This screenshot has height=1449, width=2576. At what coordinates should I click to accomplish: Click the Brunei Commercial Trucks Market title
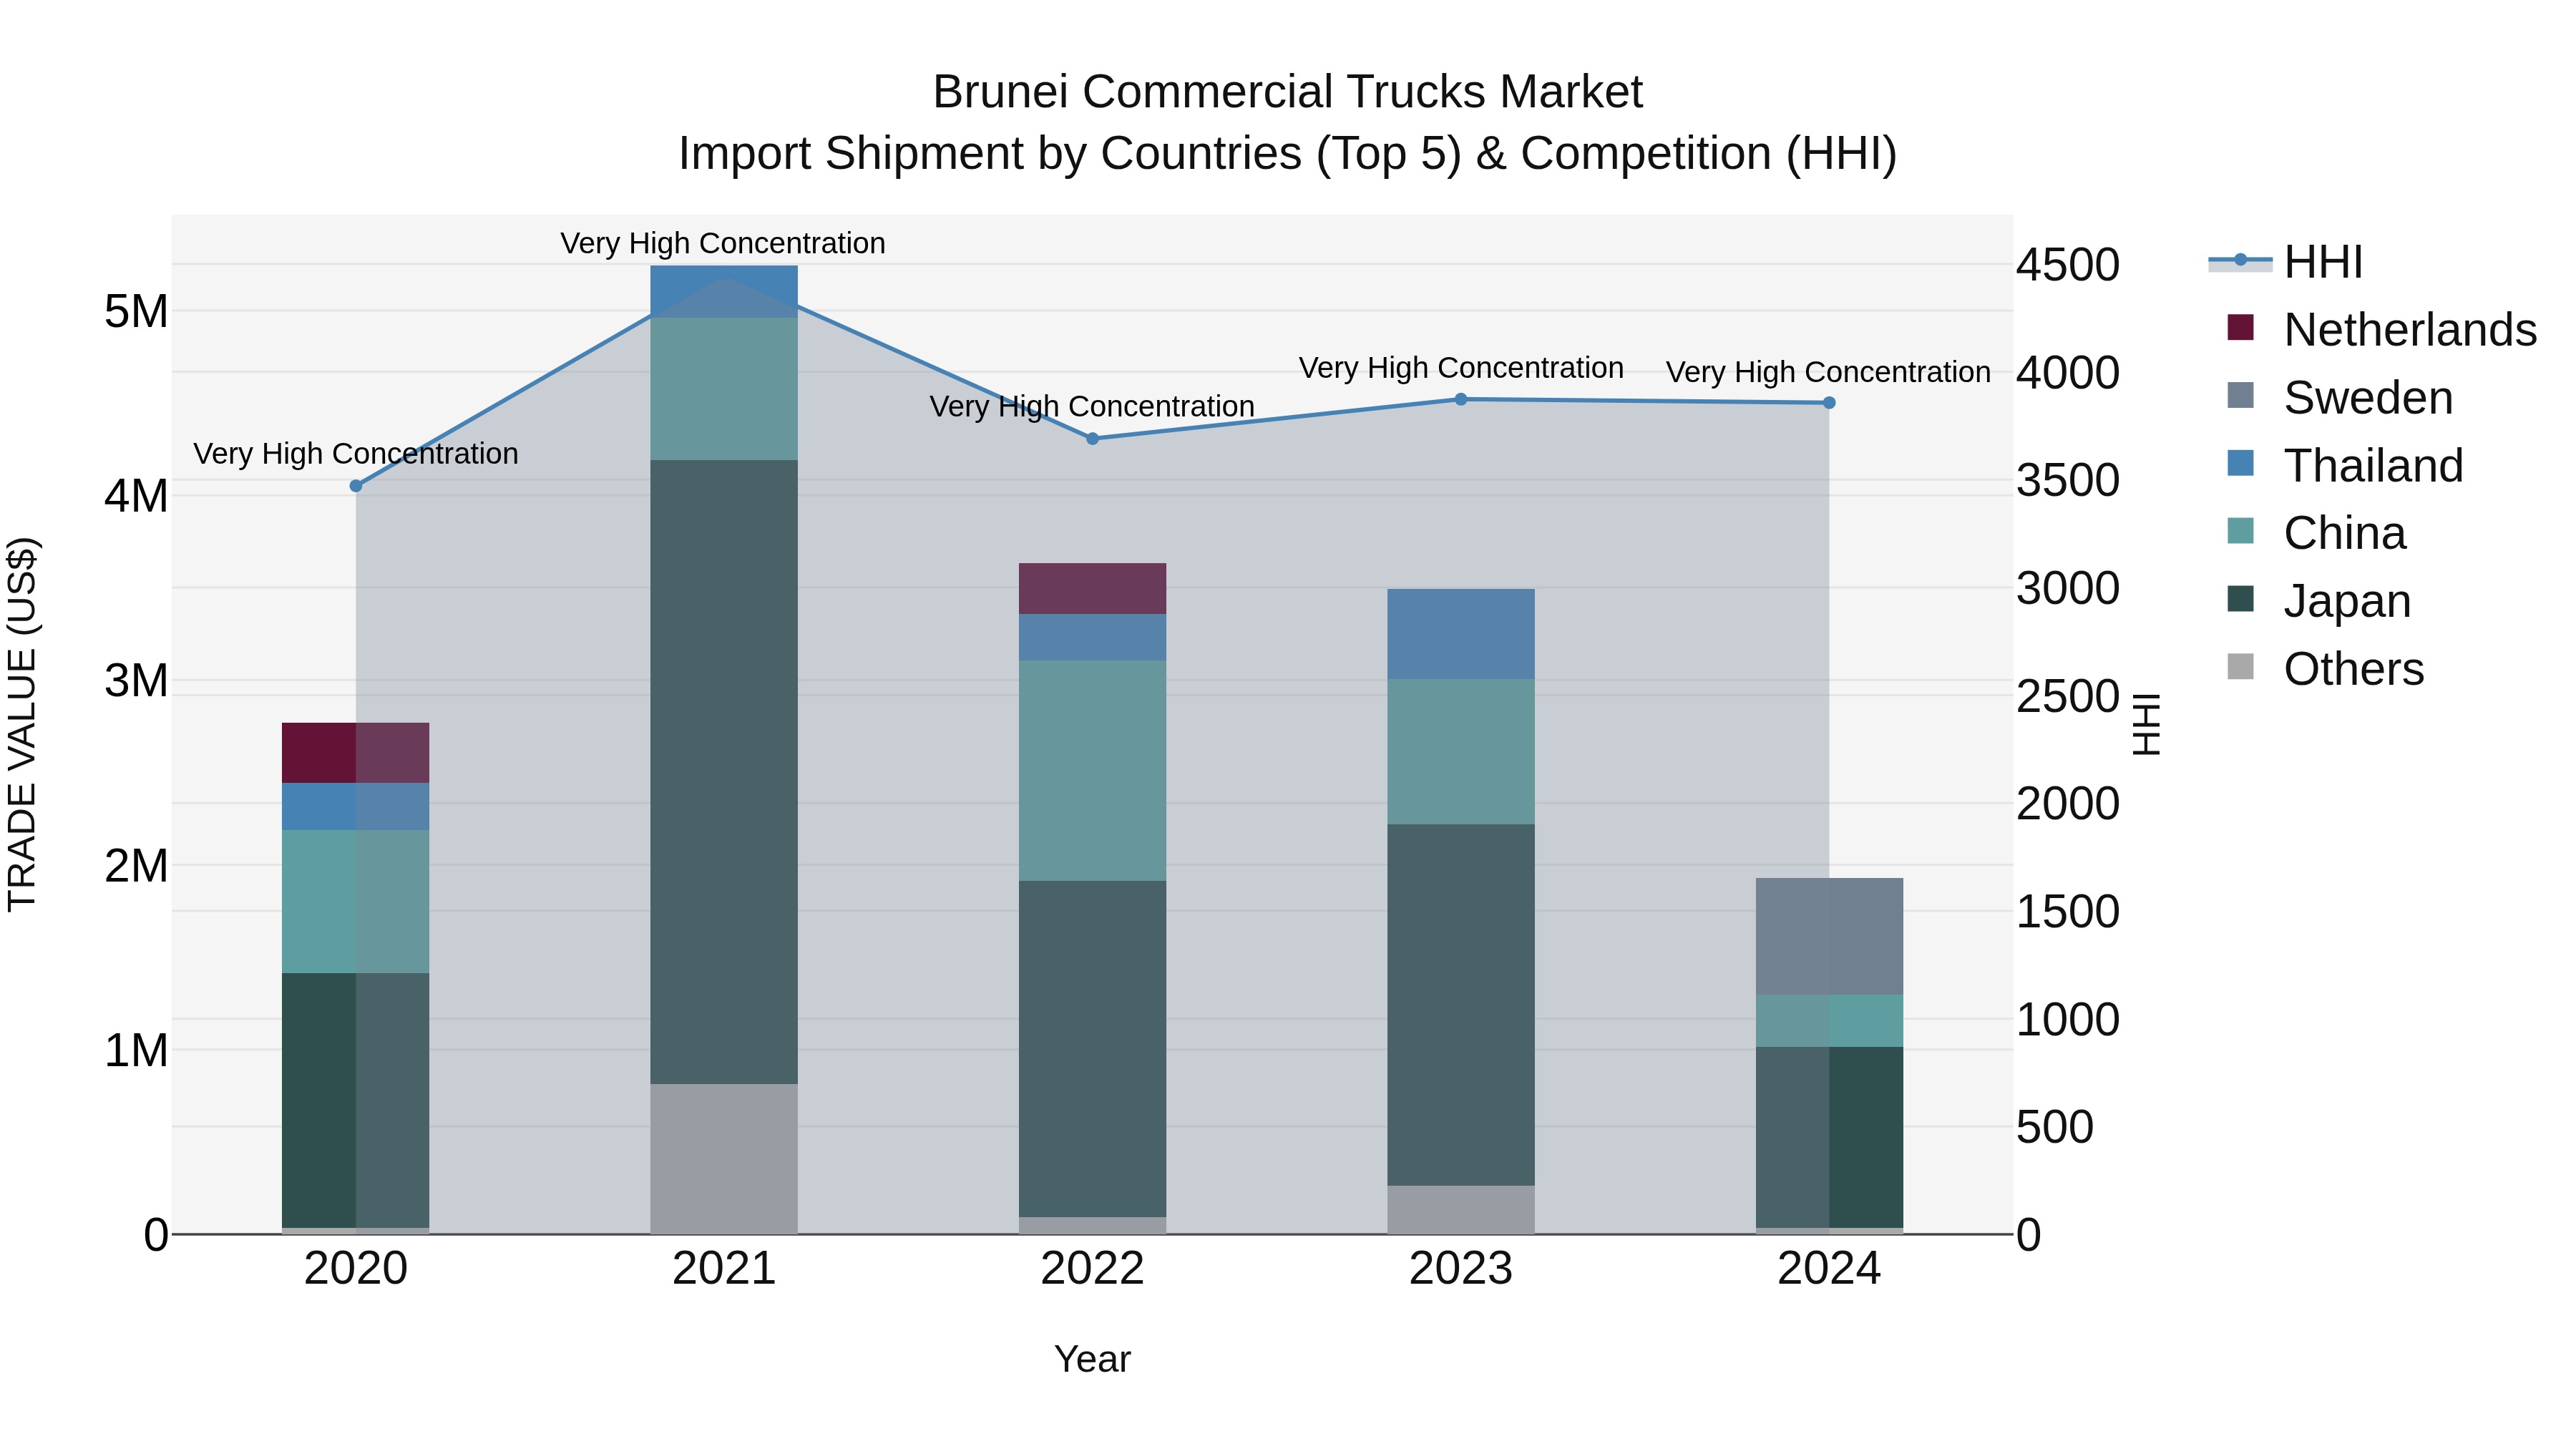point(1288,92)
